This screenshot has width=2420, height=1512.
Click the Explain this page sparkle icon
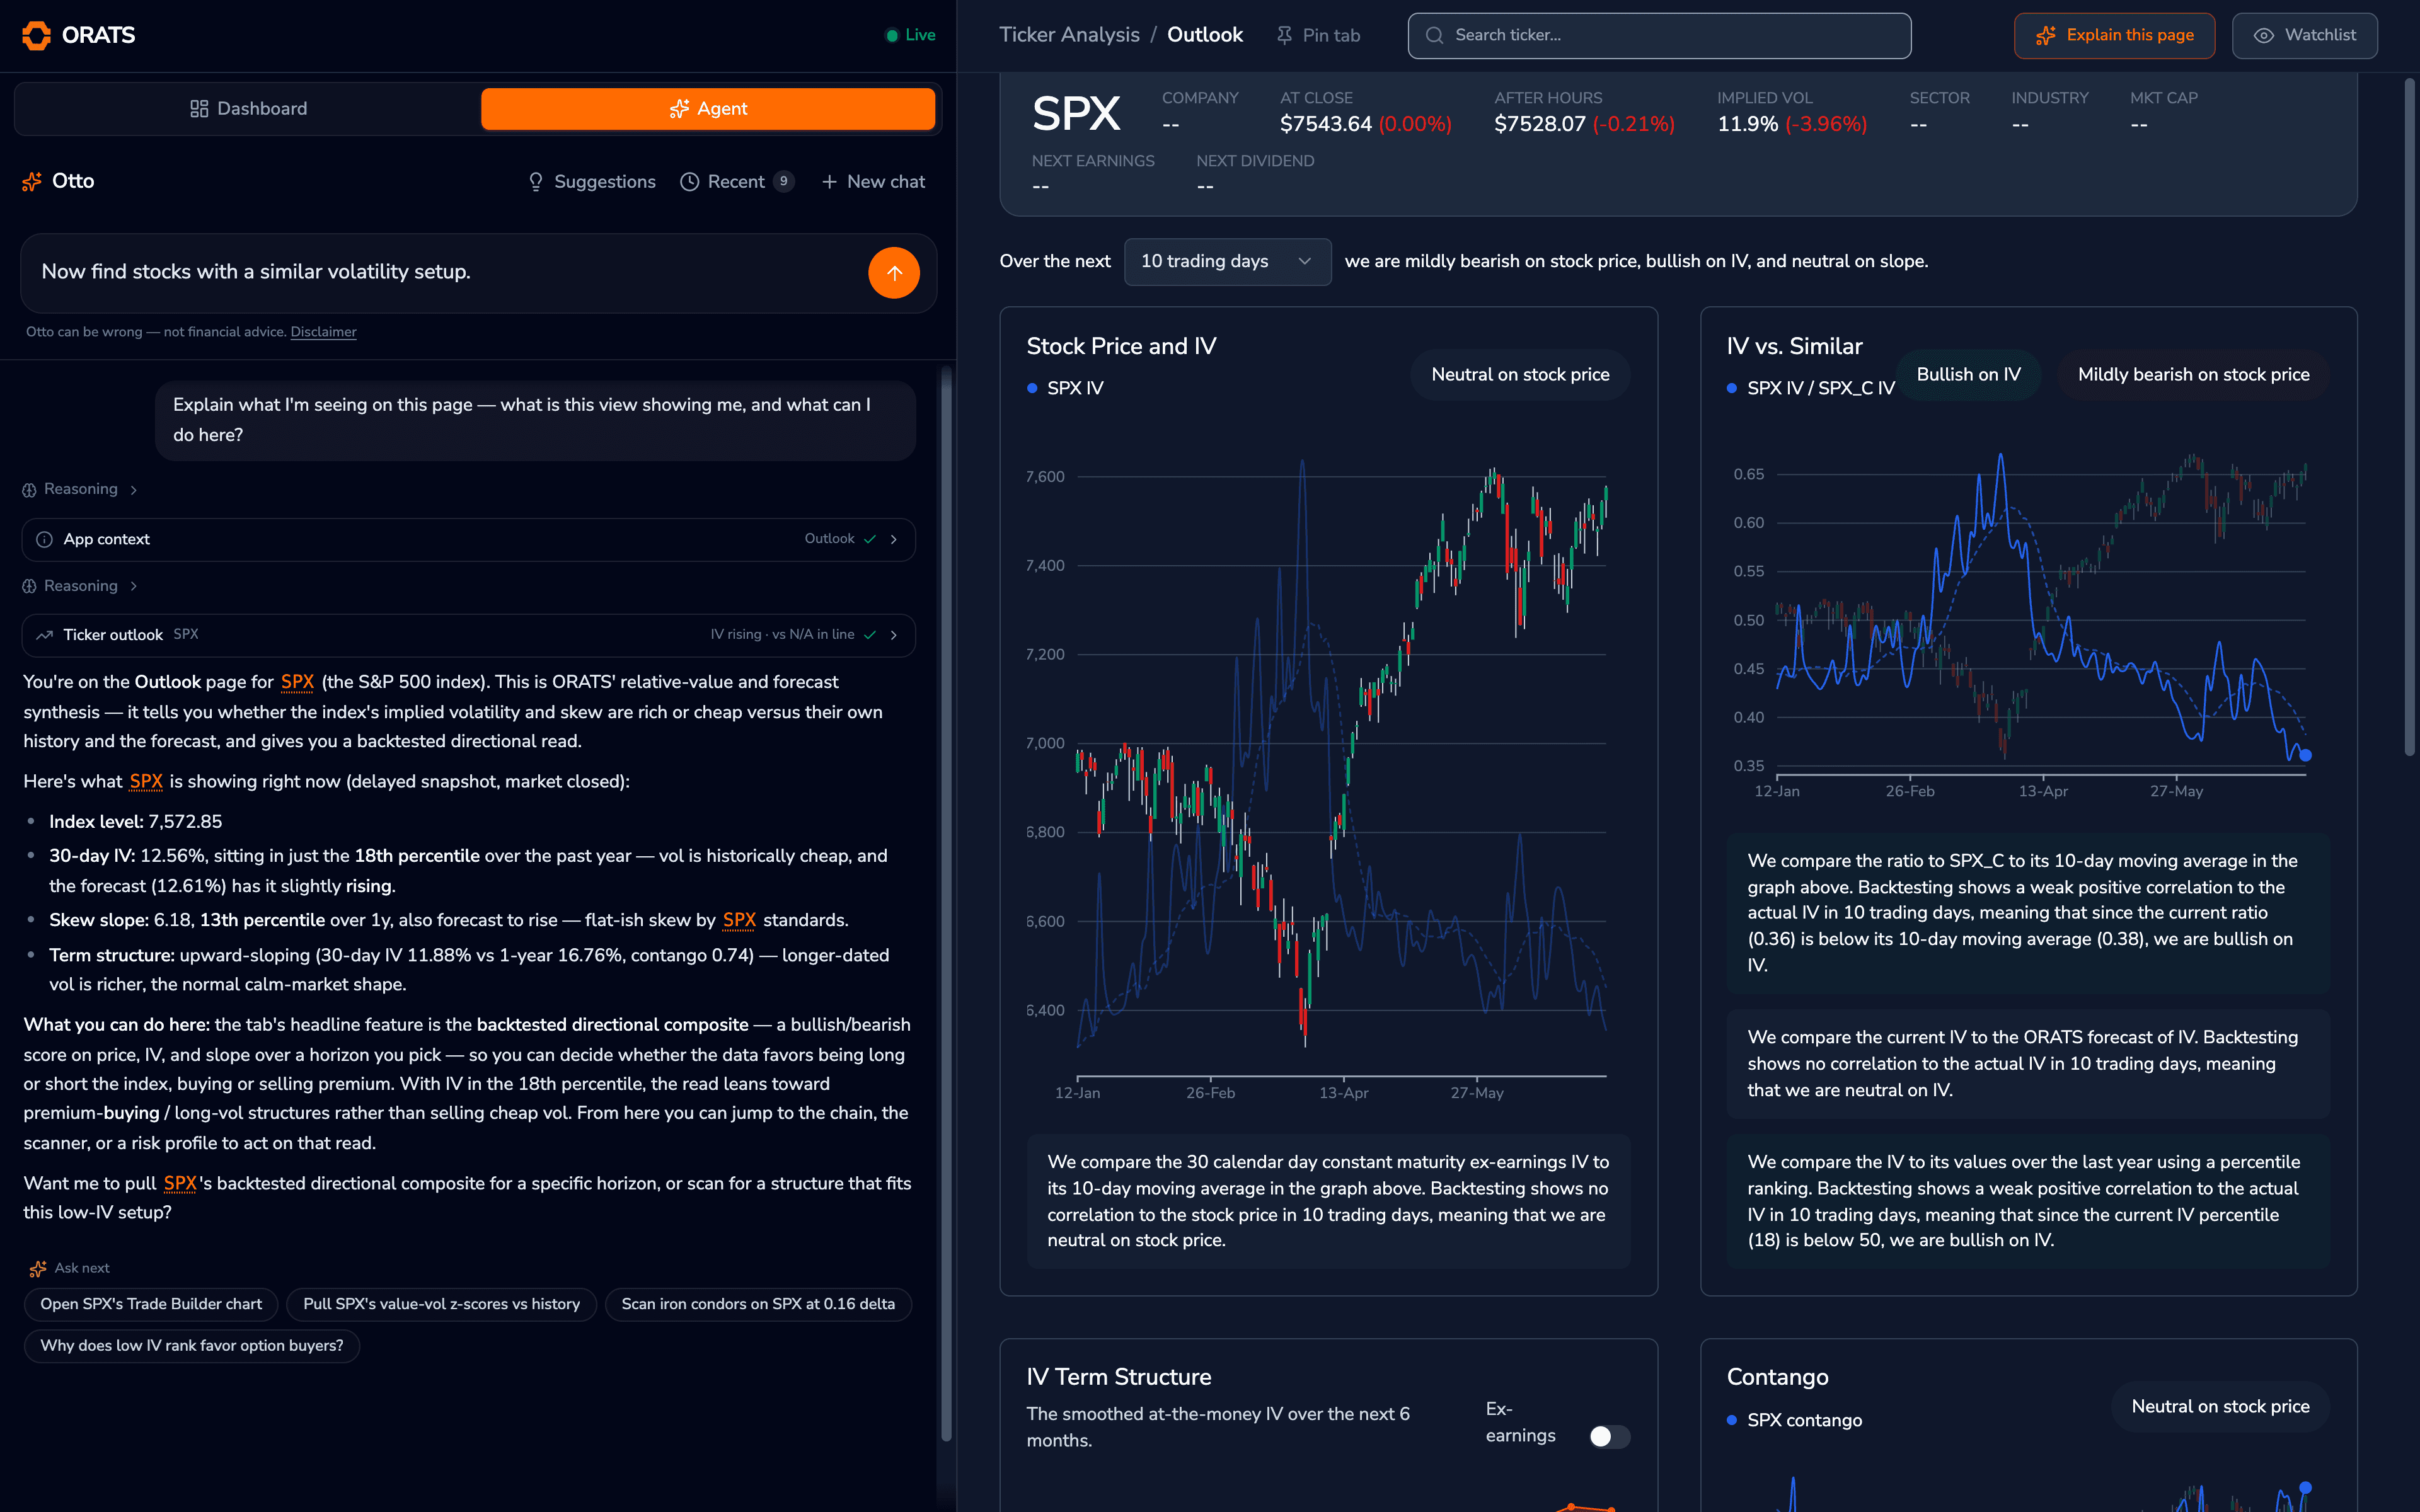(2046, 35)
